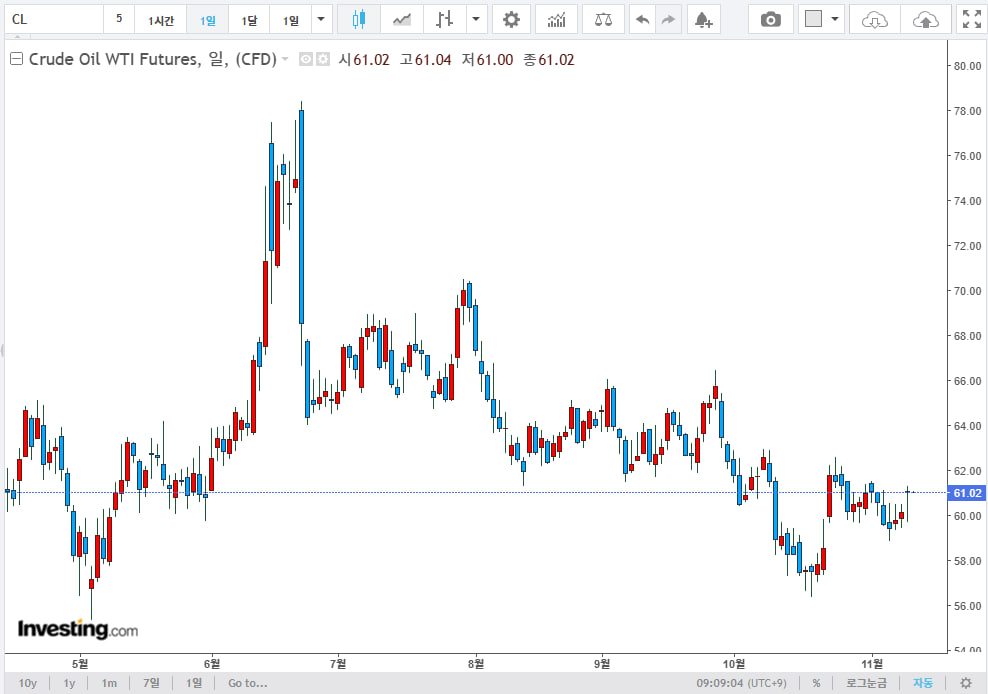This screenshot has height=694, width=988.
Task: Open the indicators menu
Action: [556, 19]
